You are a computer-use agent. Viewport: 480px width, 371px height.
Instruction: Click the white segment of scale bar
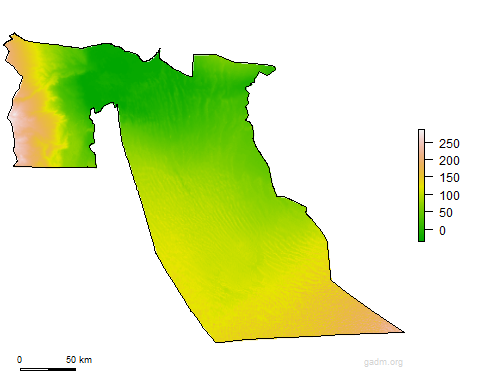point(34,369)
